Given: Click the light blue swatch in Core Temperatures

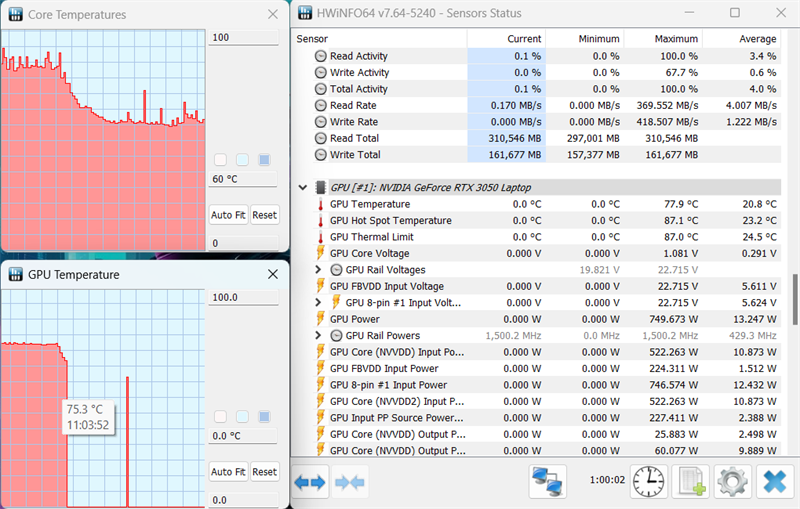Looking at the screenshot, I should (242, 160).
